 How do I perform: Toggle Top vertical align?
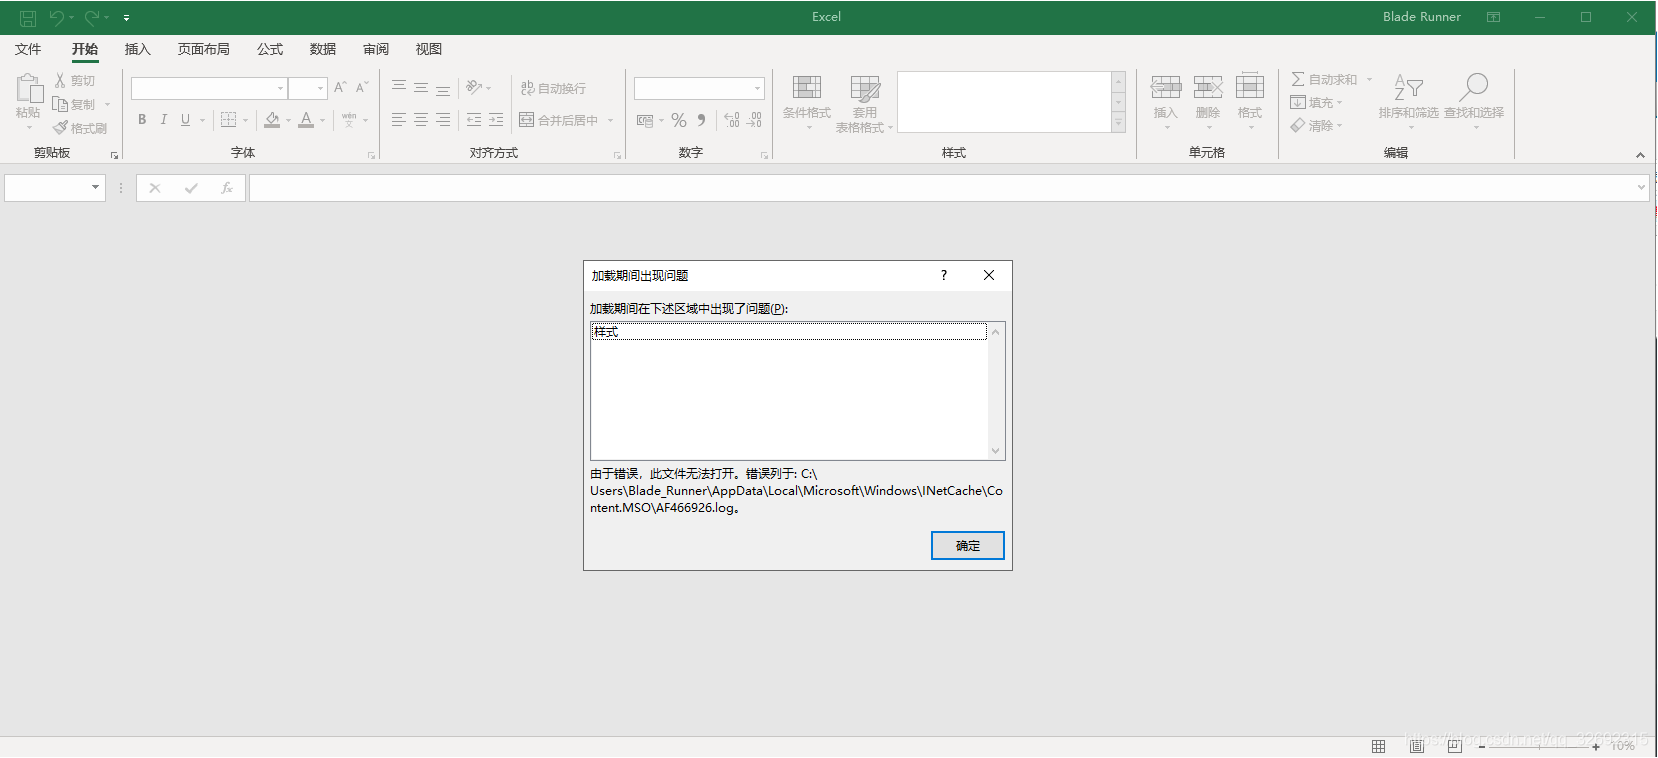coord(398,88)
